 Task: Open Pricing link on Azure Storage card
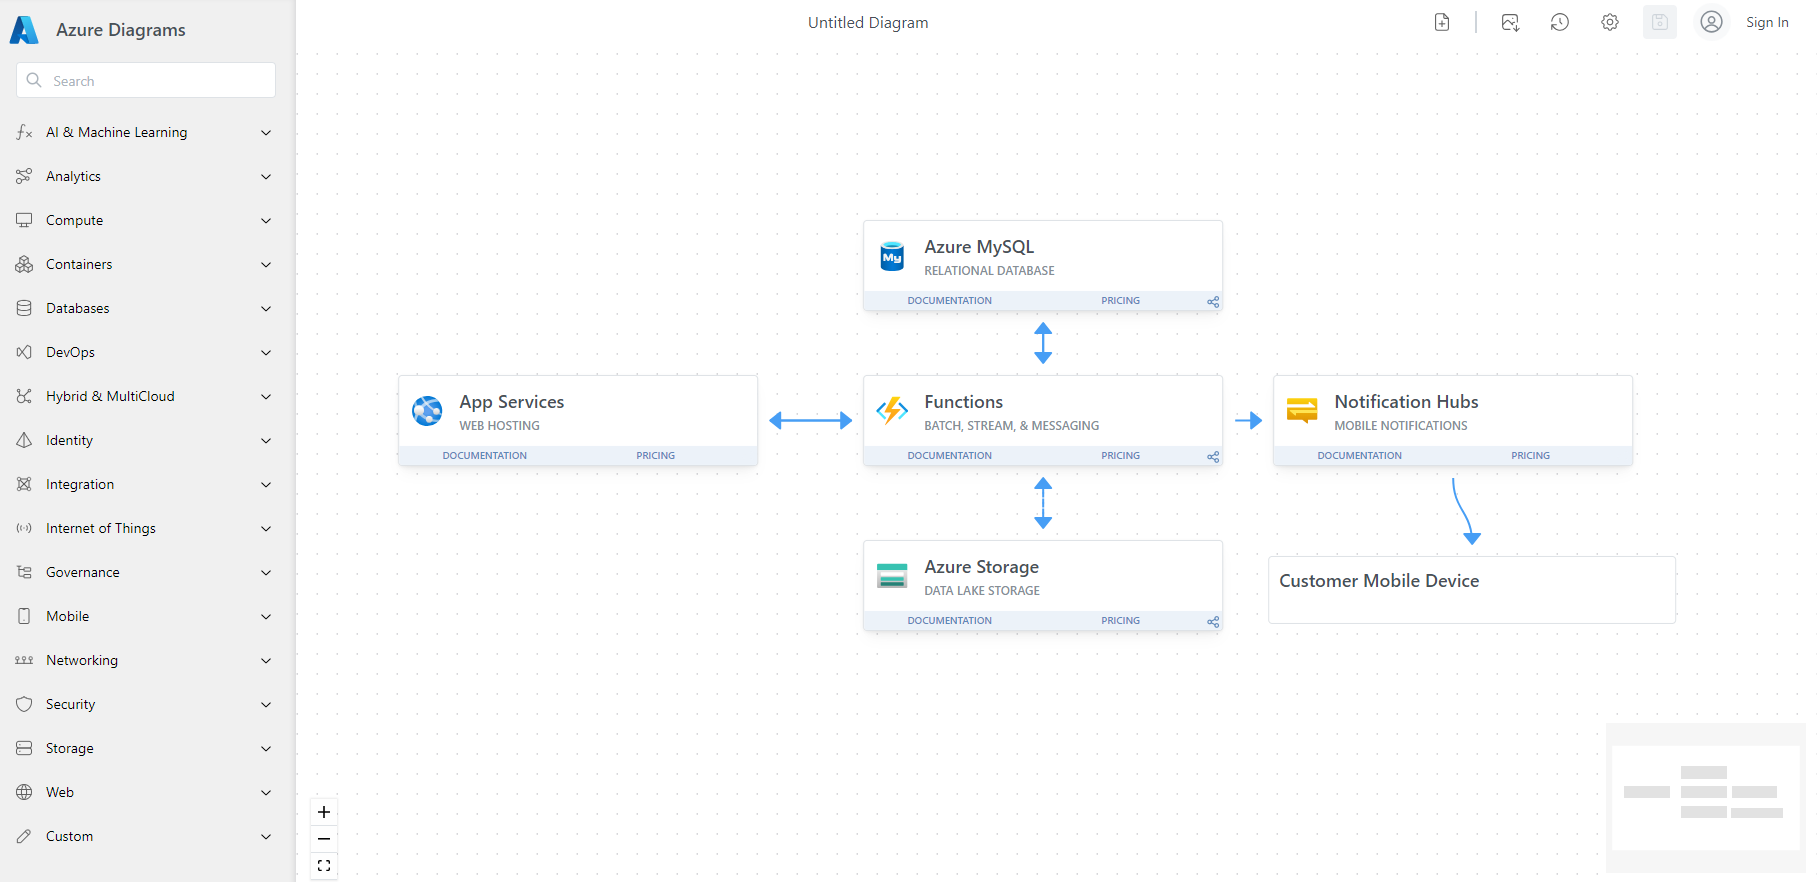(1120, 621)
